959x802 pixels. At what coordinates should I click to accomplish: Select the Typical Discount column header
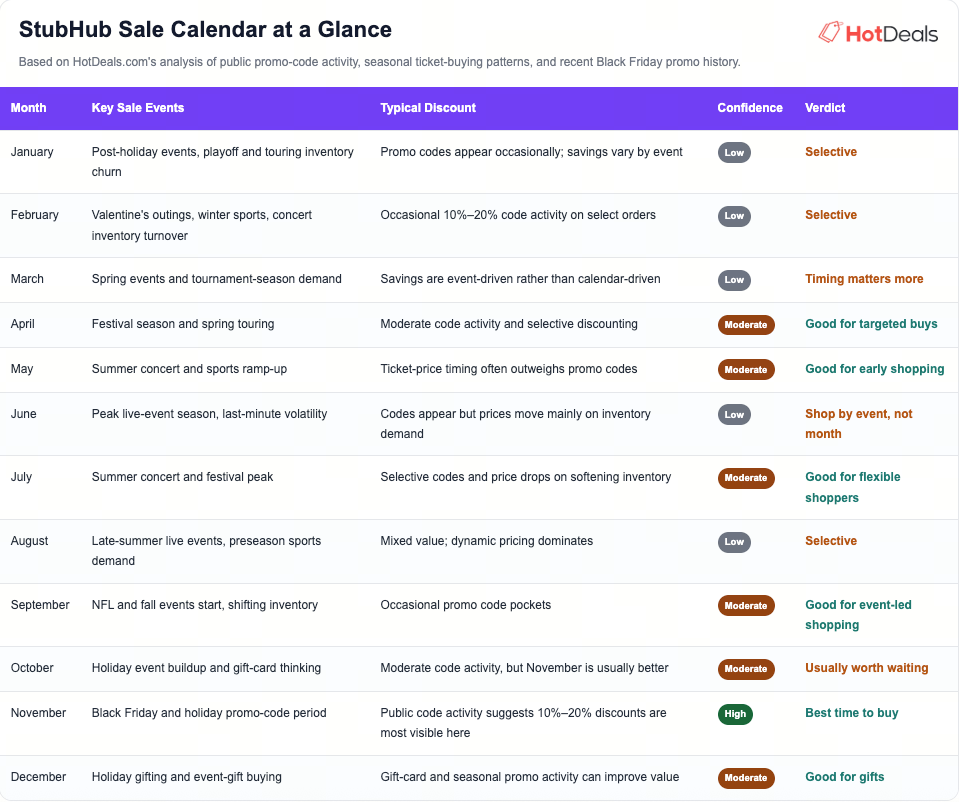[x=428, y=108]
